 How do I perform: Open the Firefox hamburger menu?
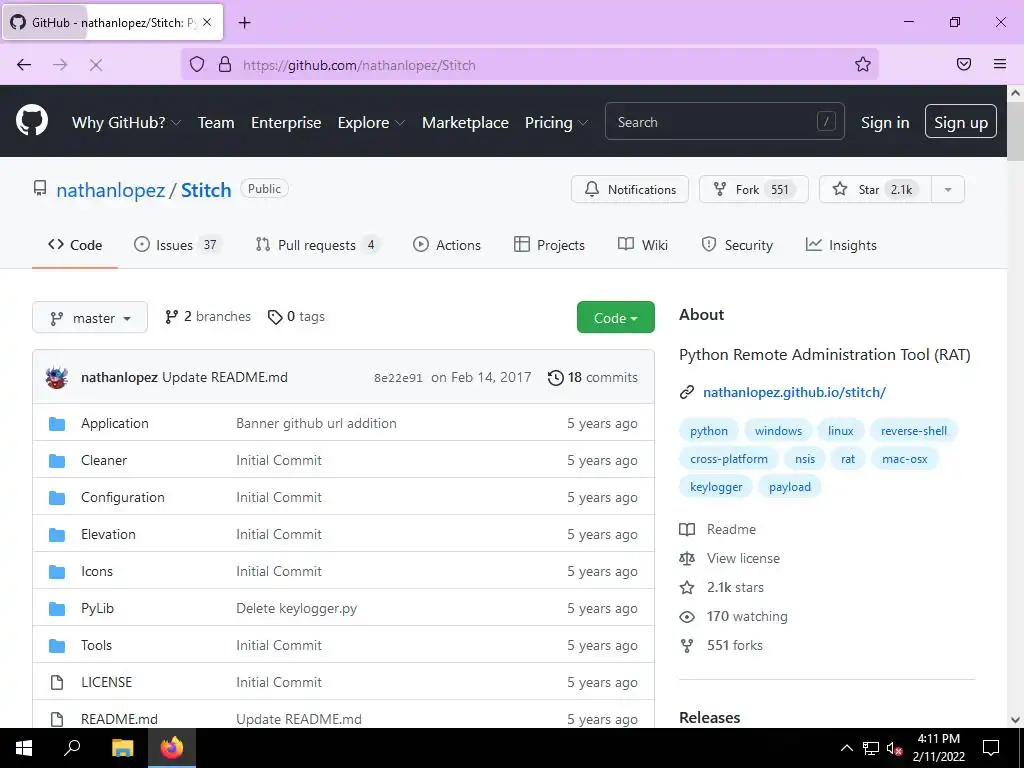(1000, 64)
